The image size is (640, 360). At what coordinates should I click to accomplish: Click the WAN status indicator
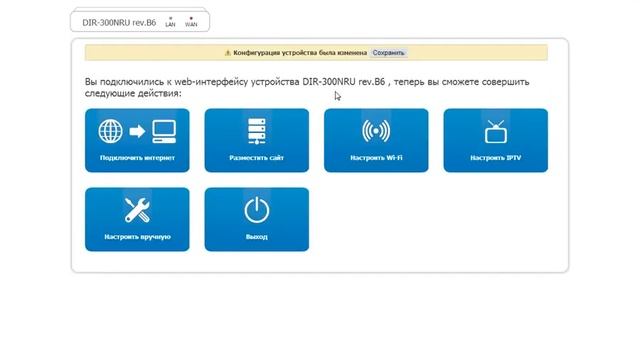tap(191, 22)
